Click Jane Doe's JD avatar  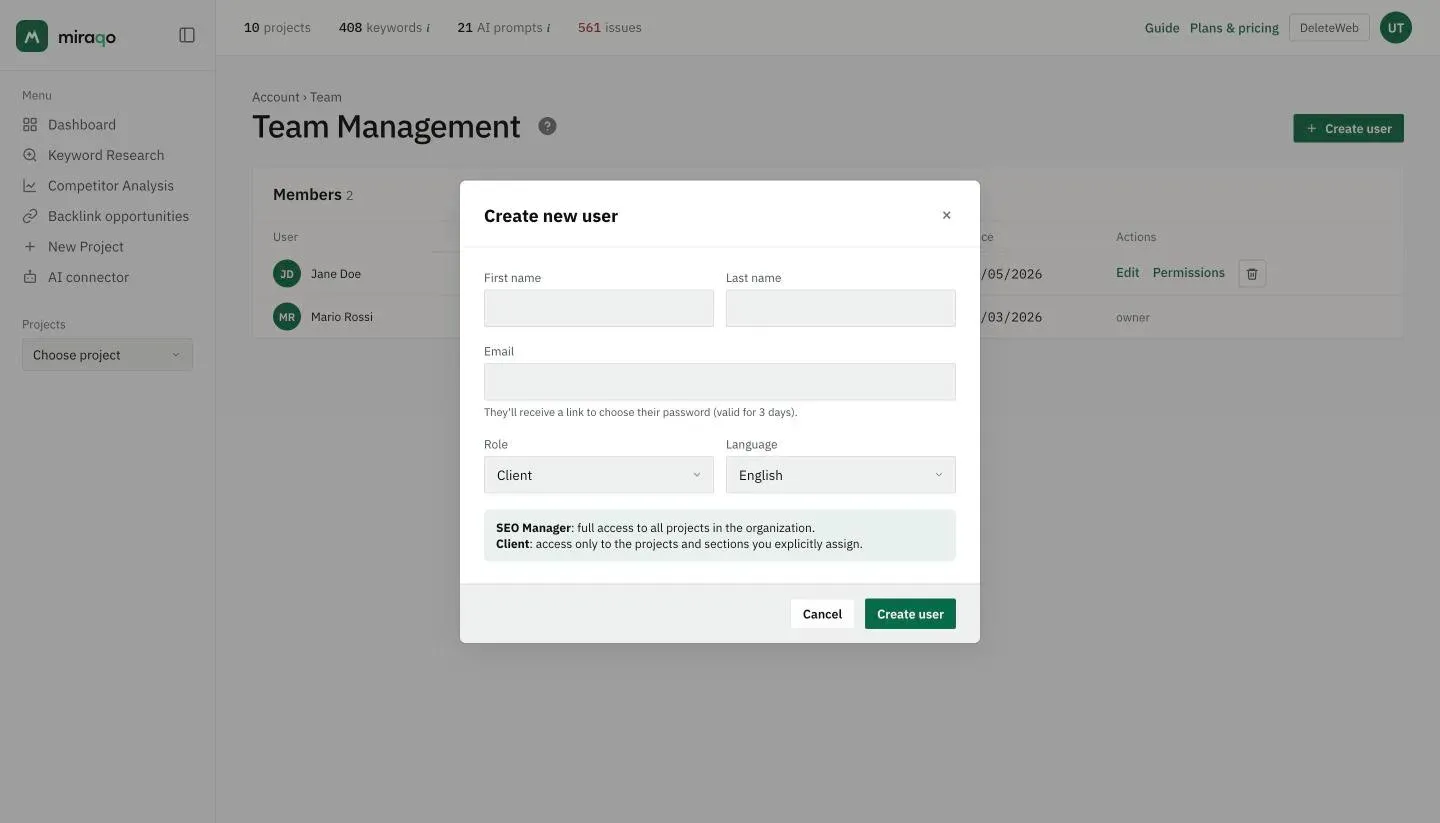[x=287, y=274]
